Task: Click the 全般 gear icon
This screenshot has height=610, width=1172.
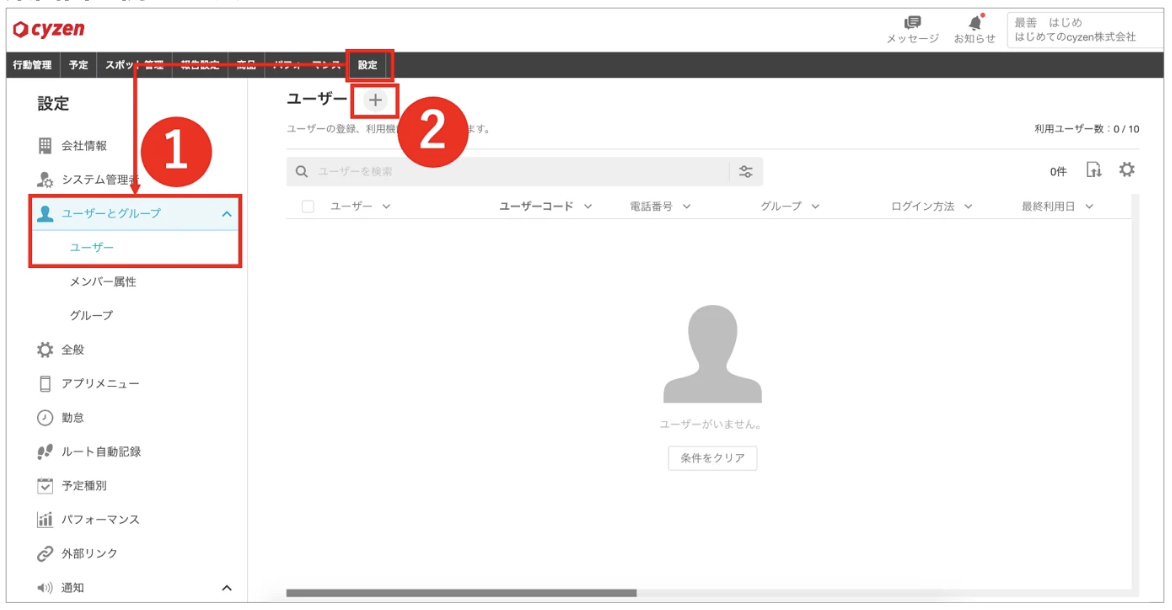Action: point(45,349)
